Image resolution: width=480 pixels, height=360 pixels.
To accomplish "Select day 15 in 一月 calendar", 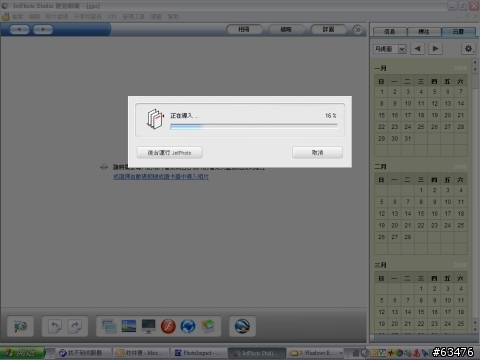I will coord(382,115).
